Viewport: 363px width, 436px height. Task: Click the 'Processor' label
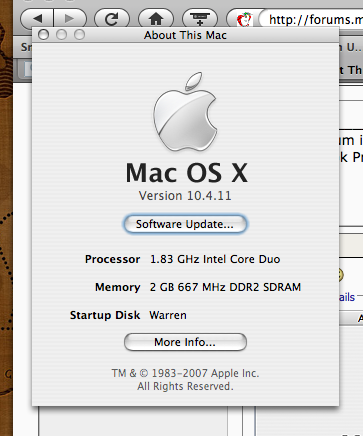112,259
